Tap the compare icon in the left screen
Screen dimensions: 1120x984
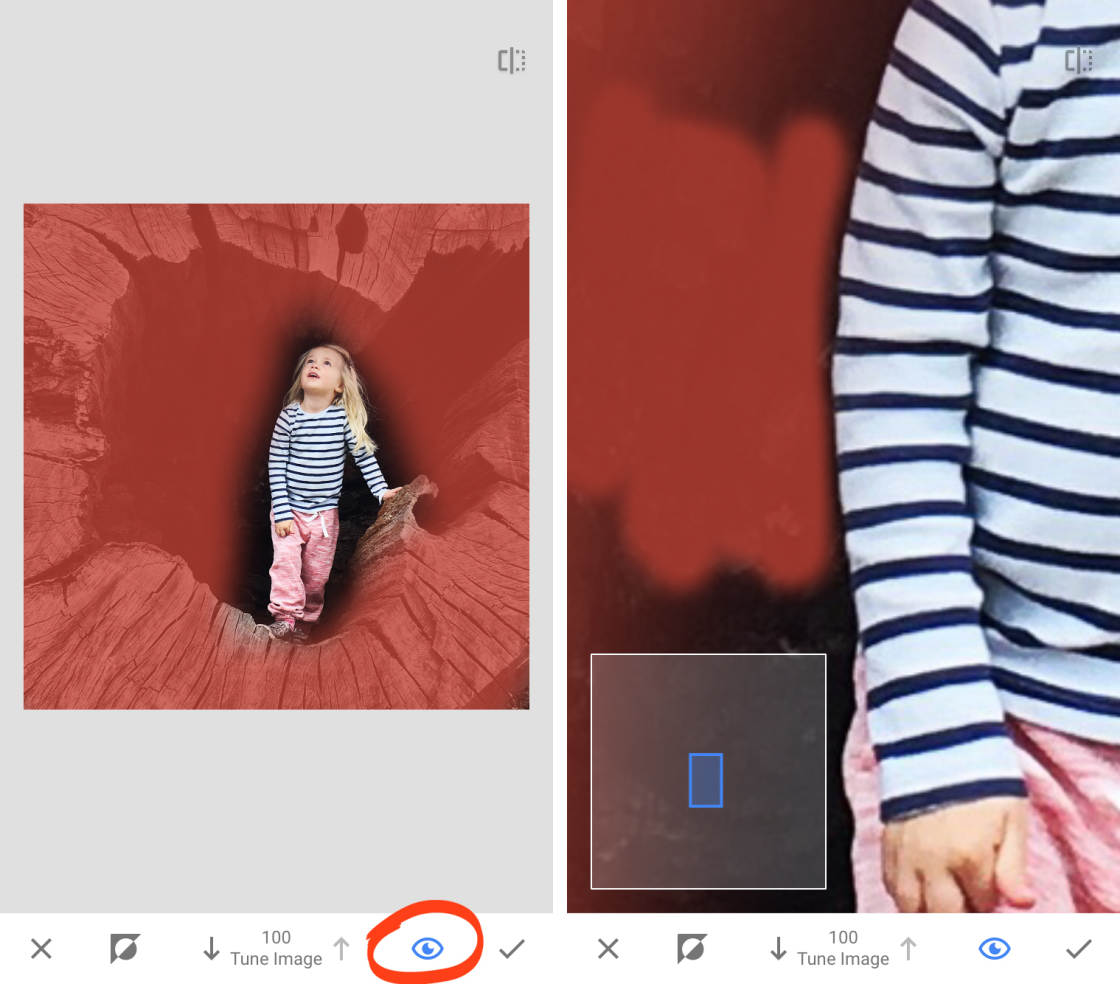pos(512,61)
